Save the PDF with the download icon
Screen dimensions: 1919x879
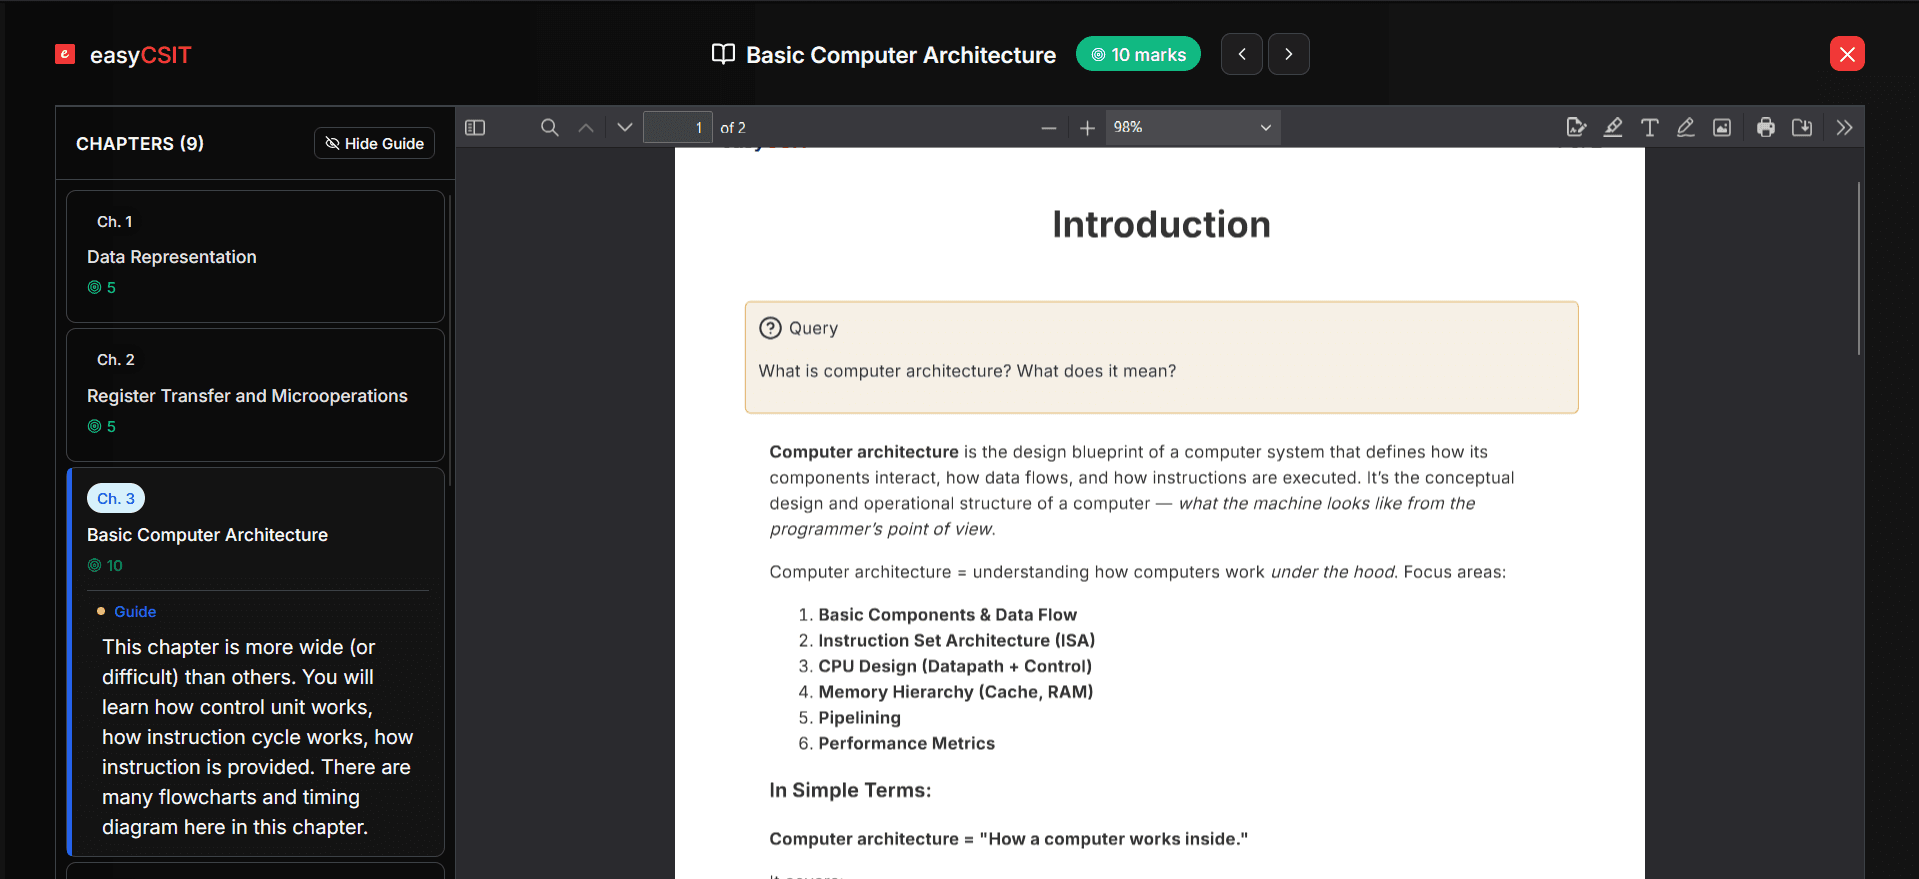coord(1802,128)
